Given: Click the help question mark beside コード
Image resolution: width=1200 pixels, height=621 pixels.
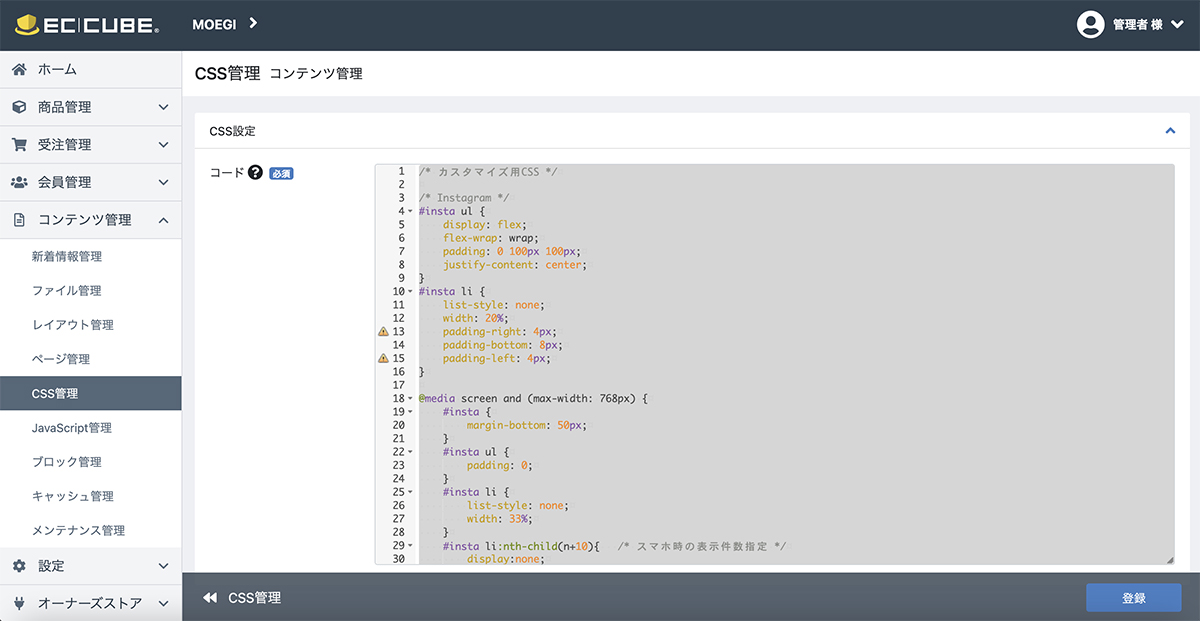Looking at the screenshot, I should [255, 172].
